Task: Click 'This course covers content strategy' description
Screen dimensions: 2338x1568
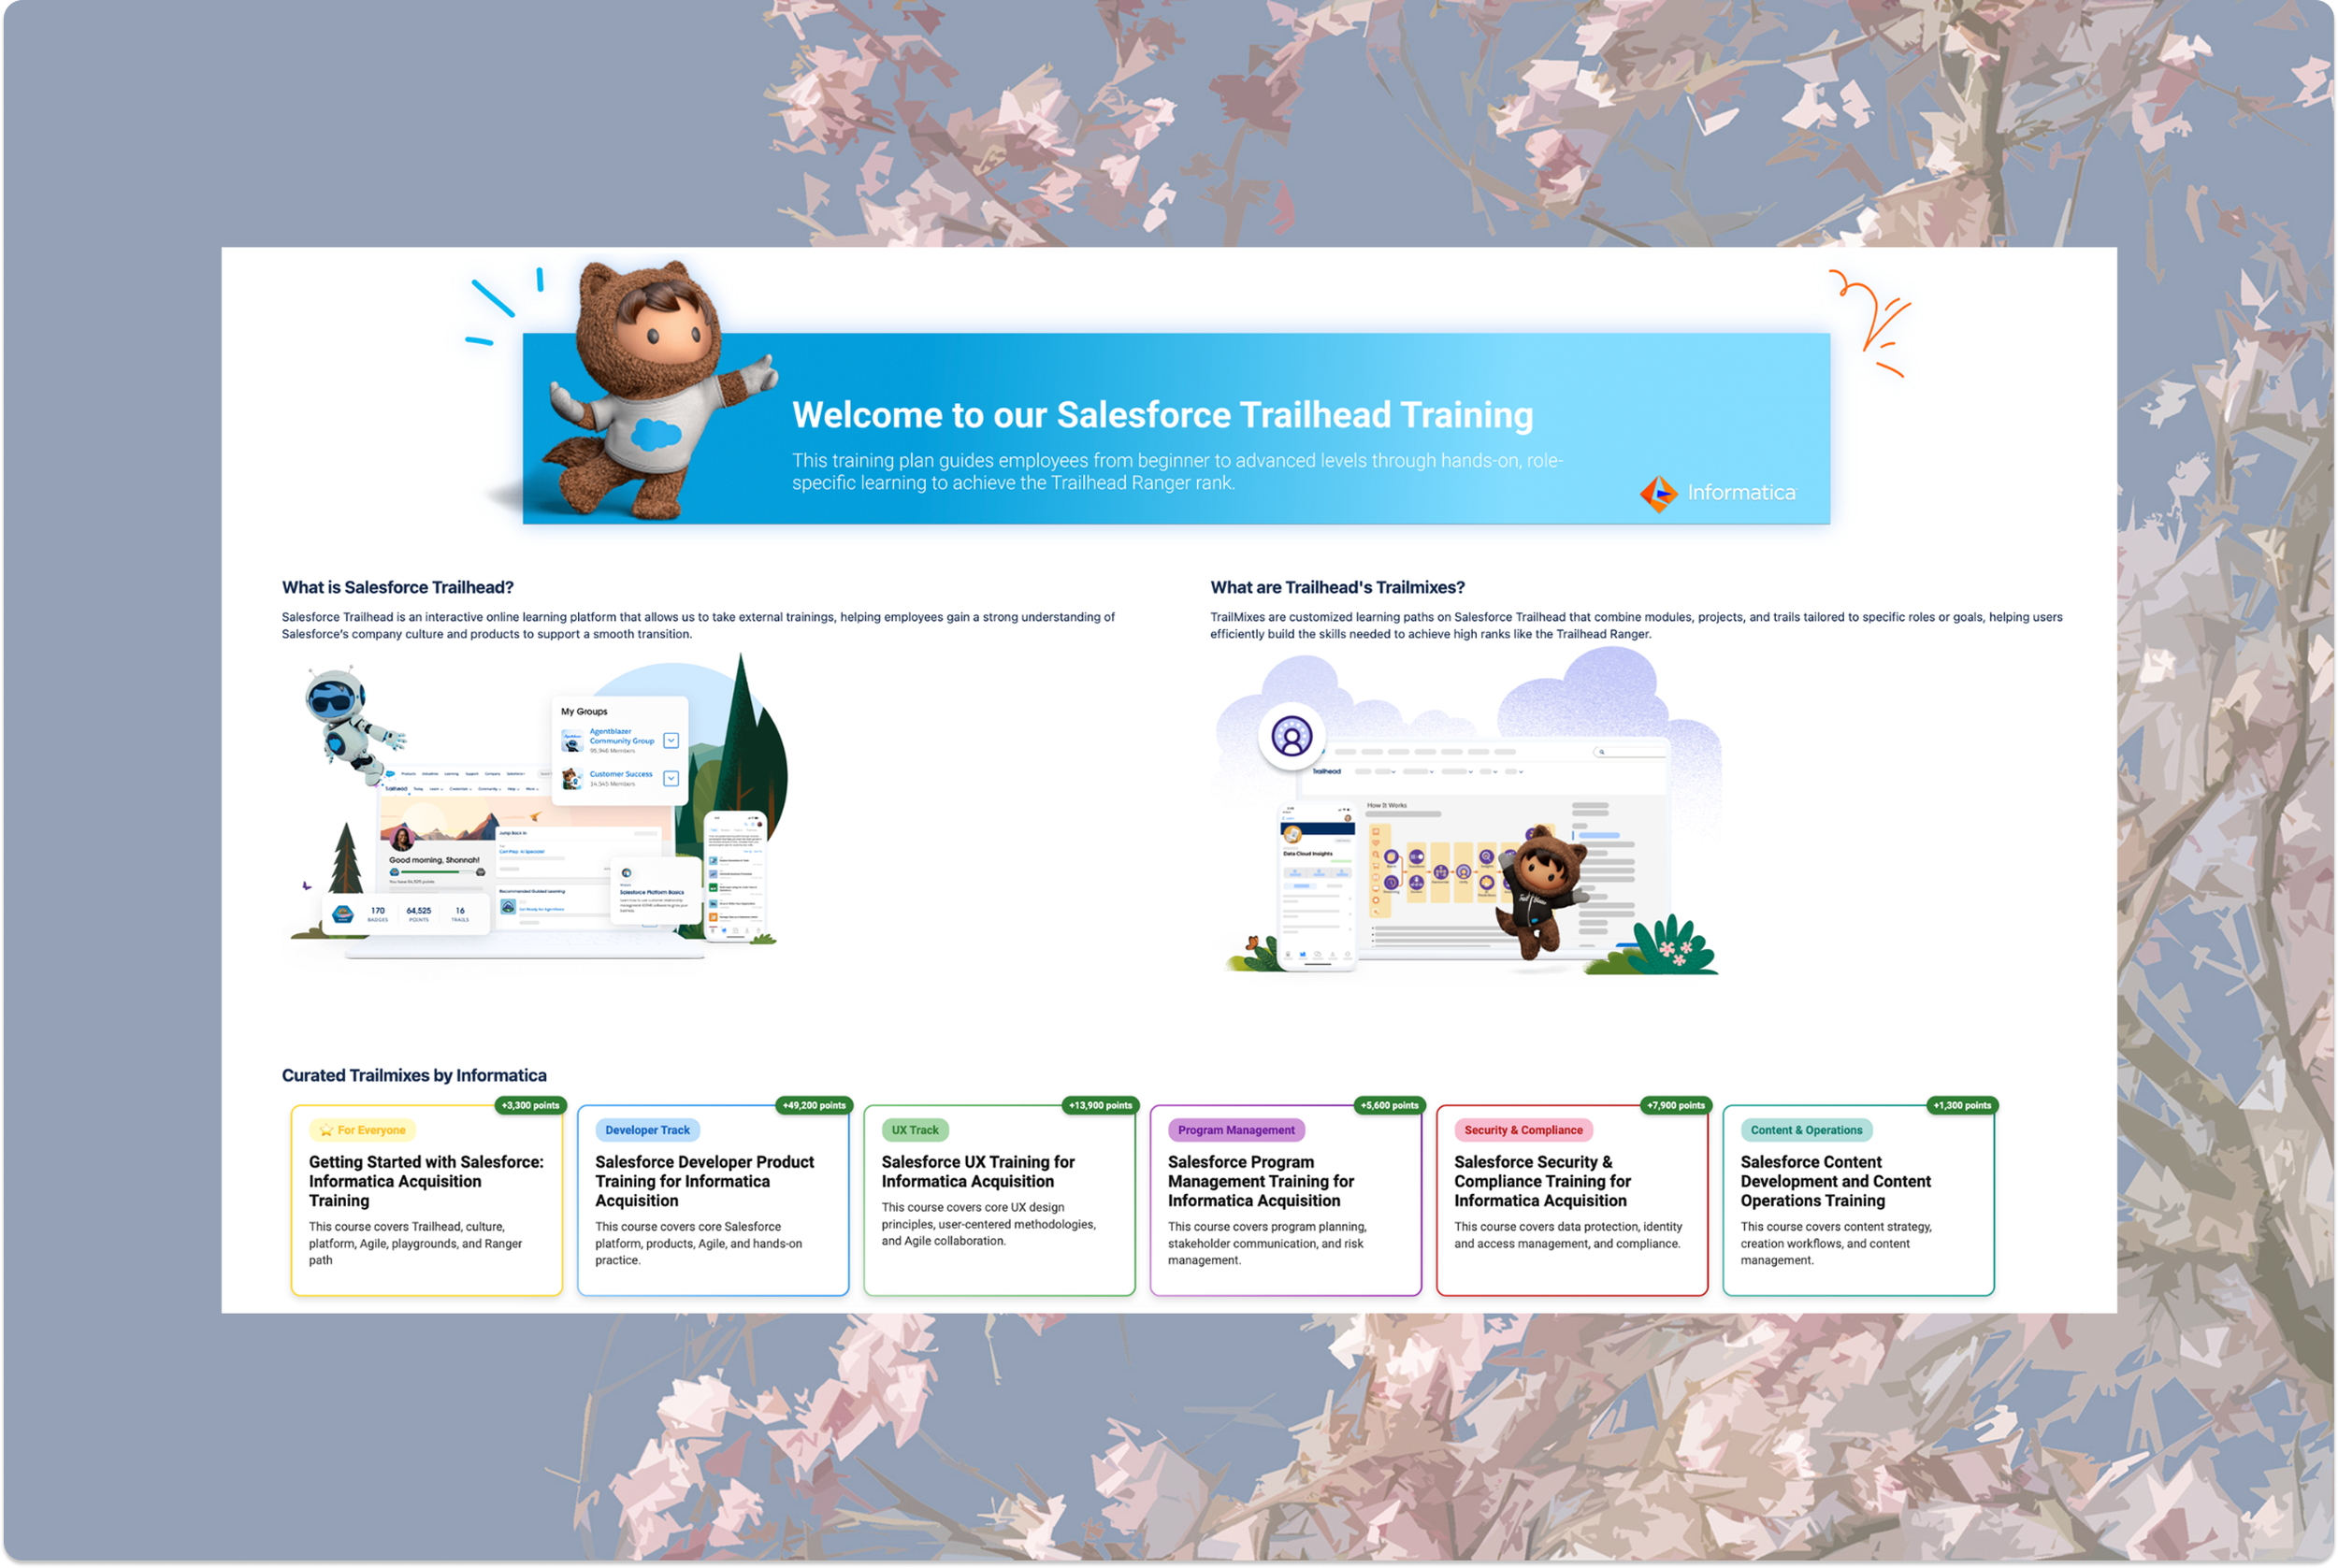Action: coord(1835,1243)
